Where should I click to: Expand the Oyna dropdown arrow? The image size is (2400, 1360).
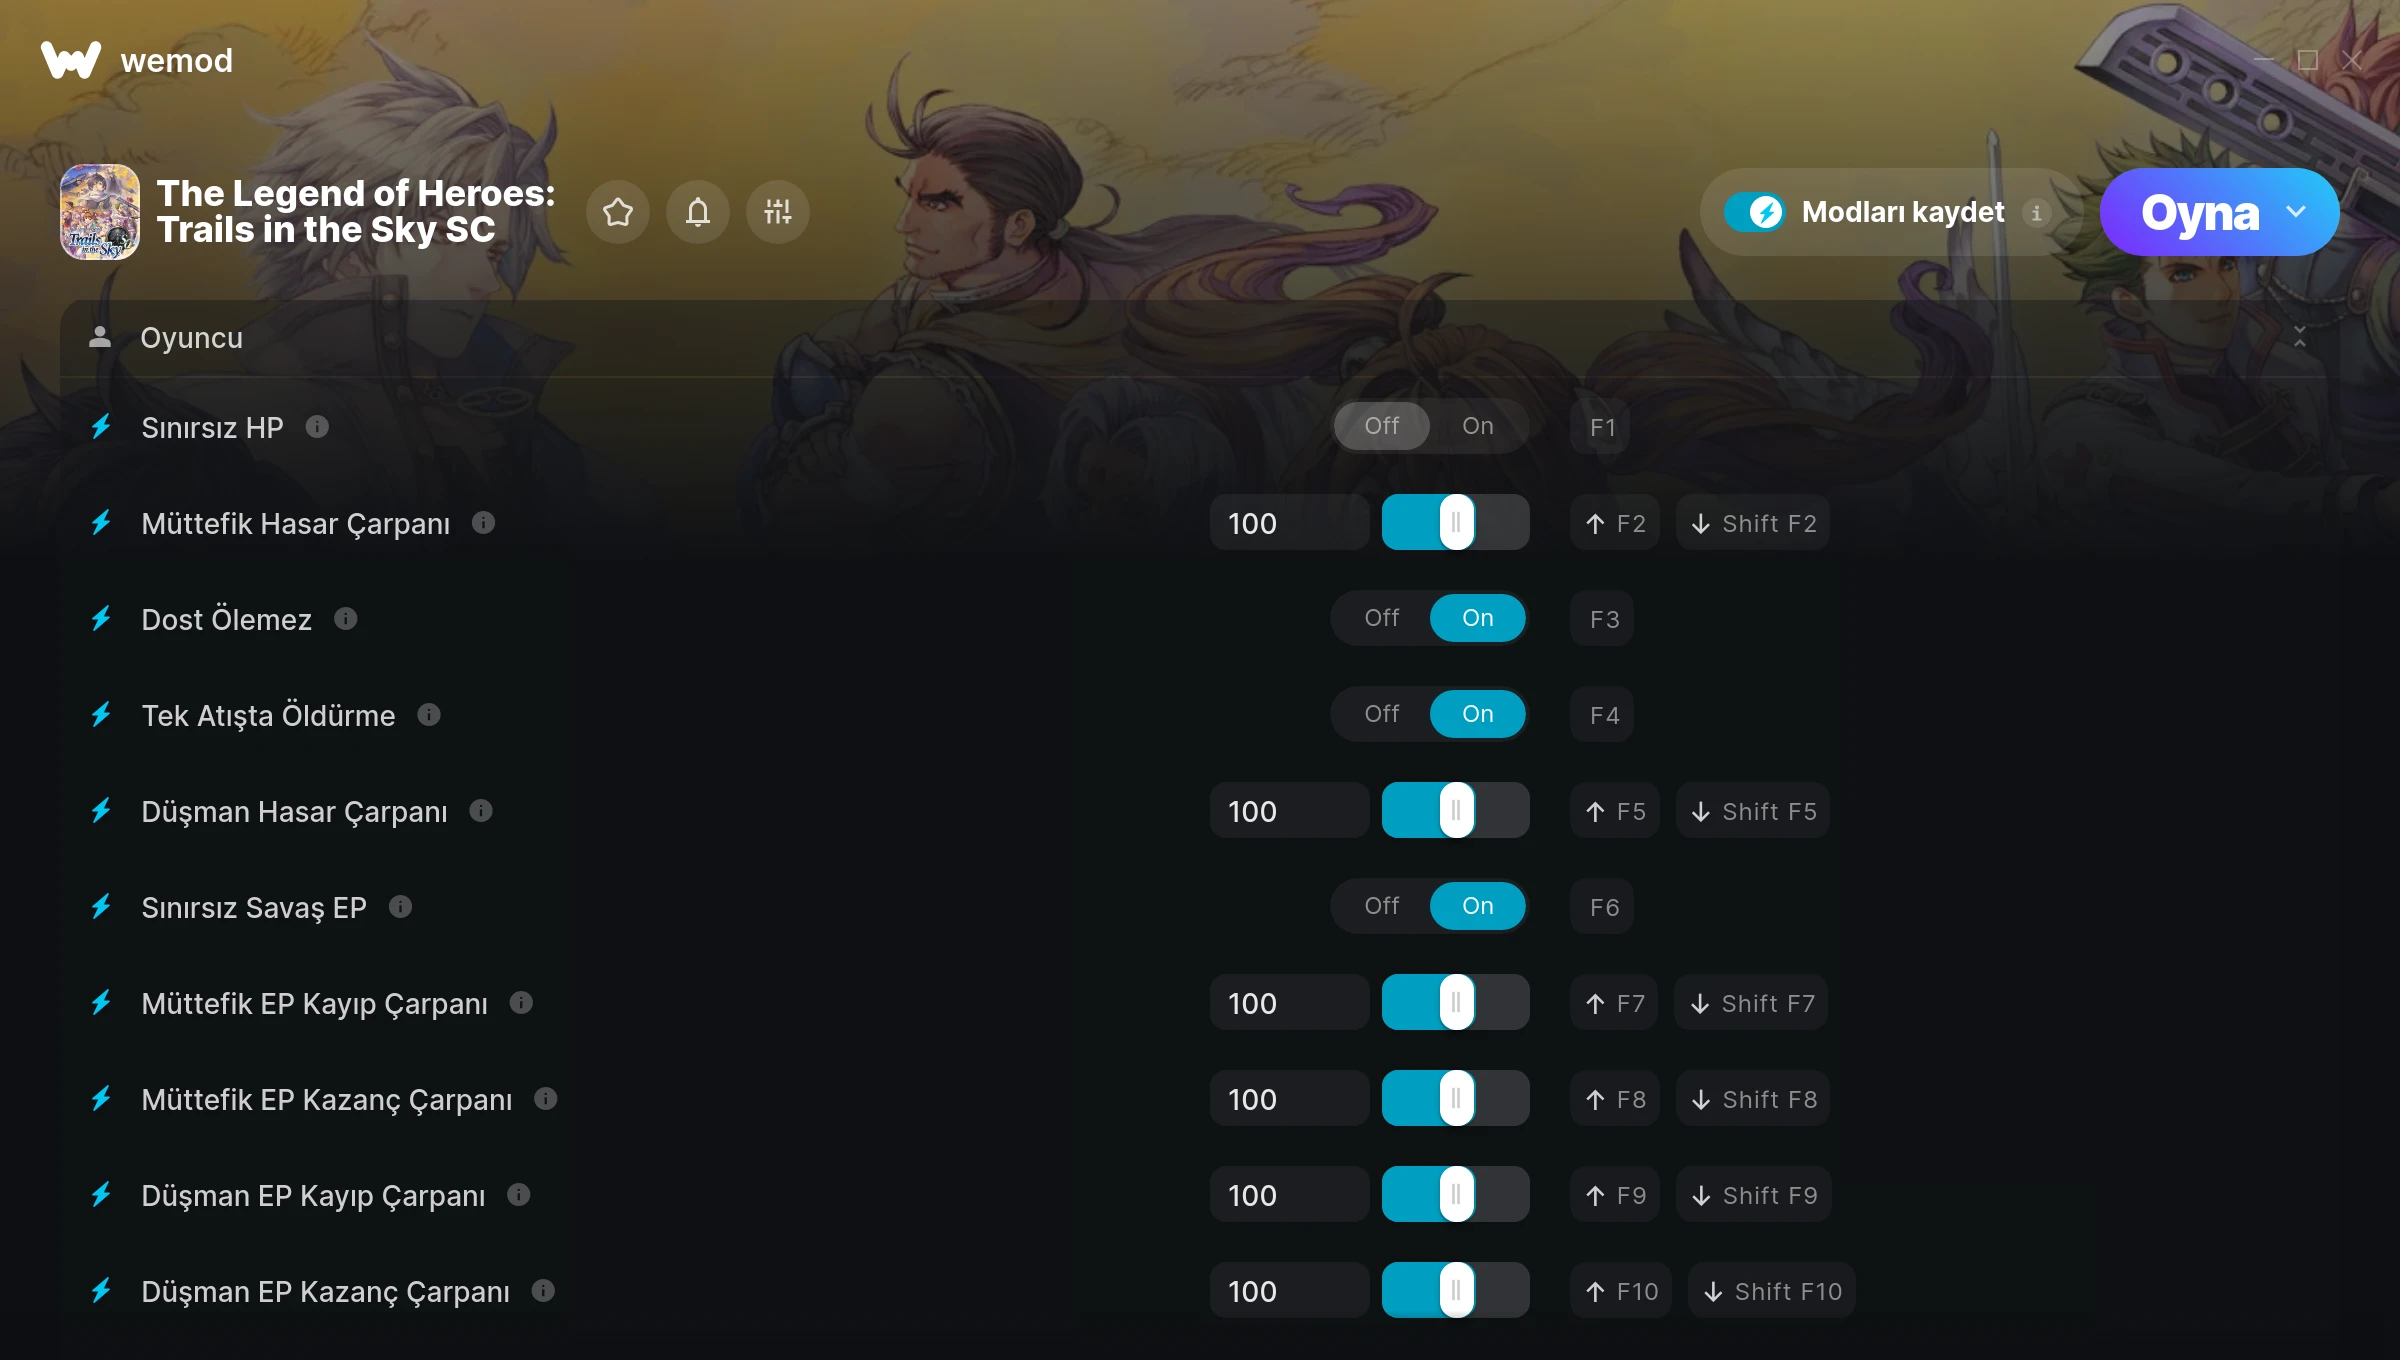point(2296,212)
